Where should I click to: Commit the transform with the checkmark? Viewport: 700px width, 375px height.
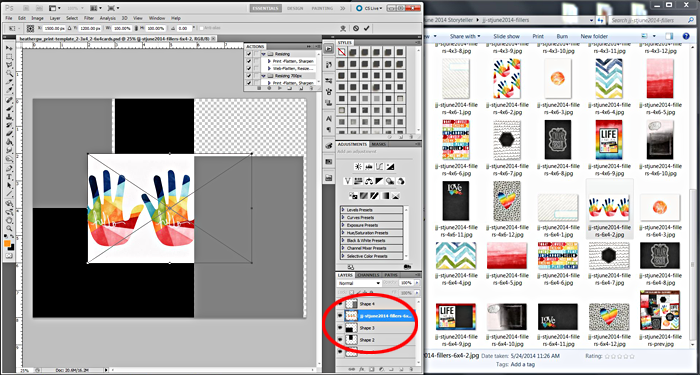(367, 28)
